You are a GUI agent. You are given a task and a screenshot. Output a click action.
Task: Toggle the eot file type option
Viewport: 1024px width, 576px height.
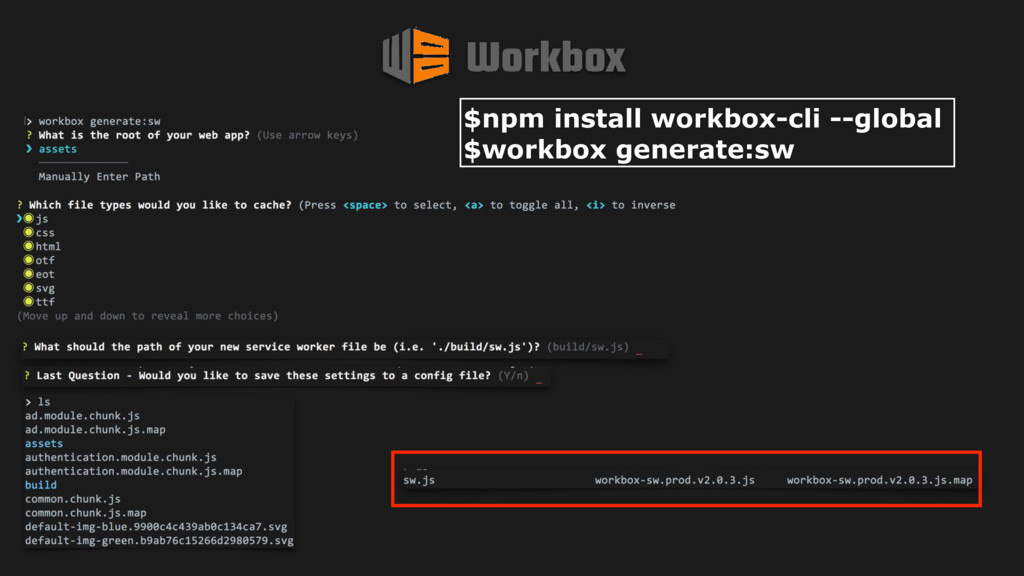click(29, 274)
